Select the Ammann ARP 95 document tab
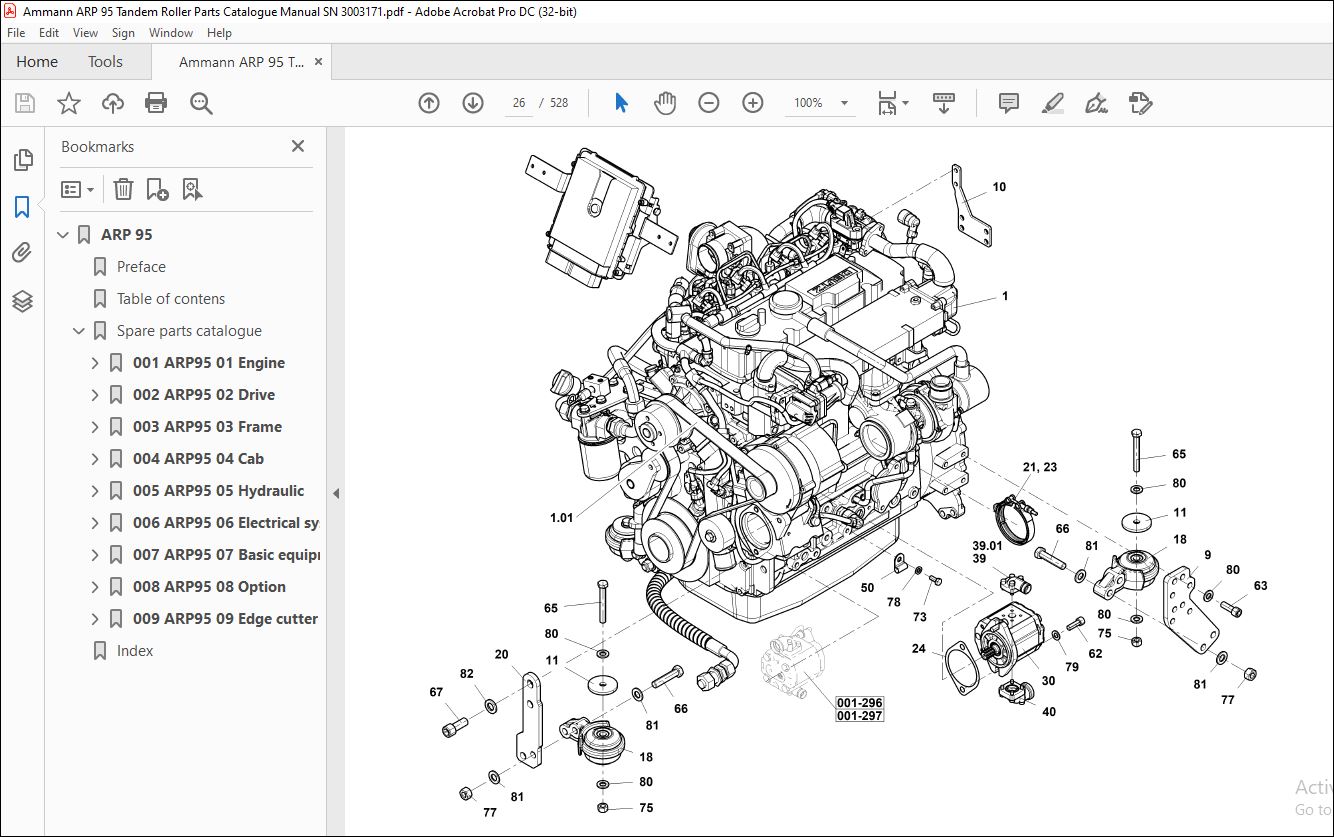 (241, 62)
